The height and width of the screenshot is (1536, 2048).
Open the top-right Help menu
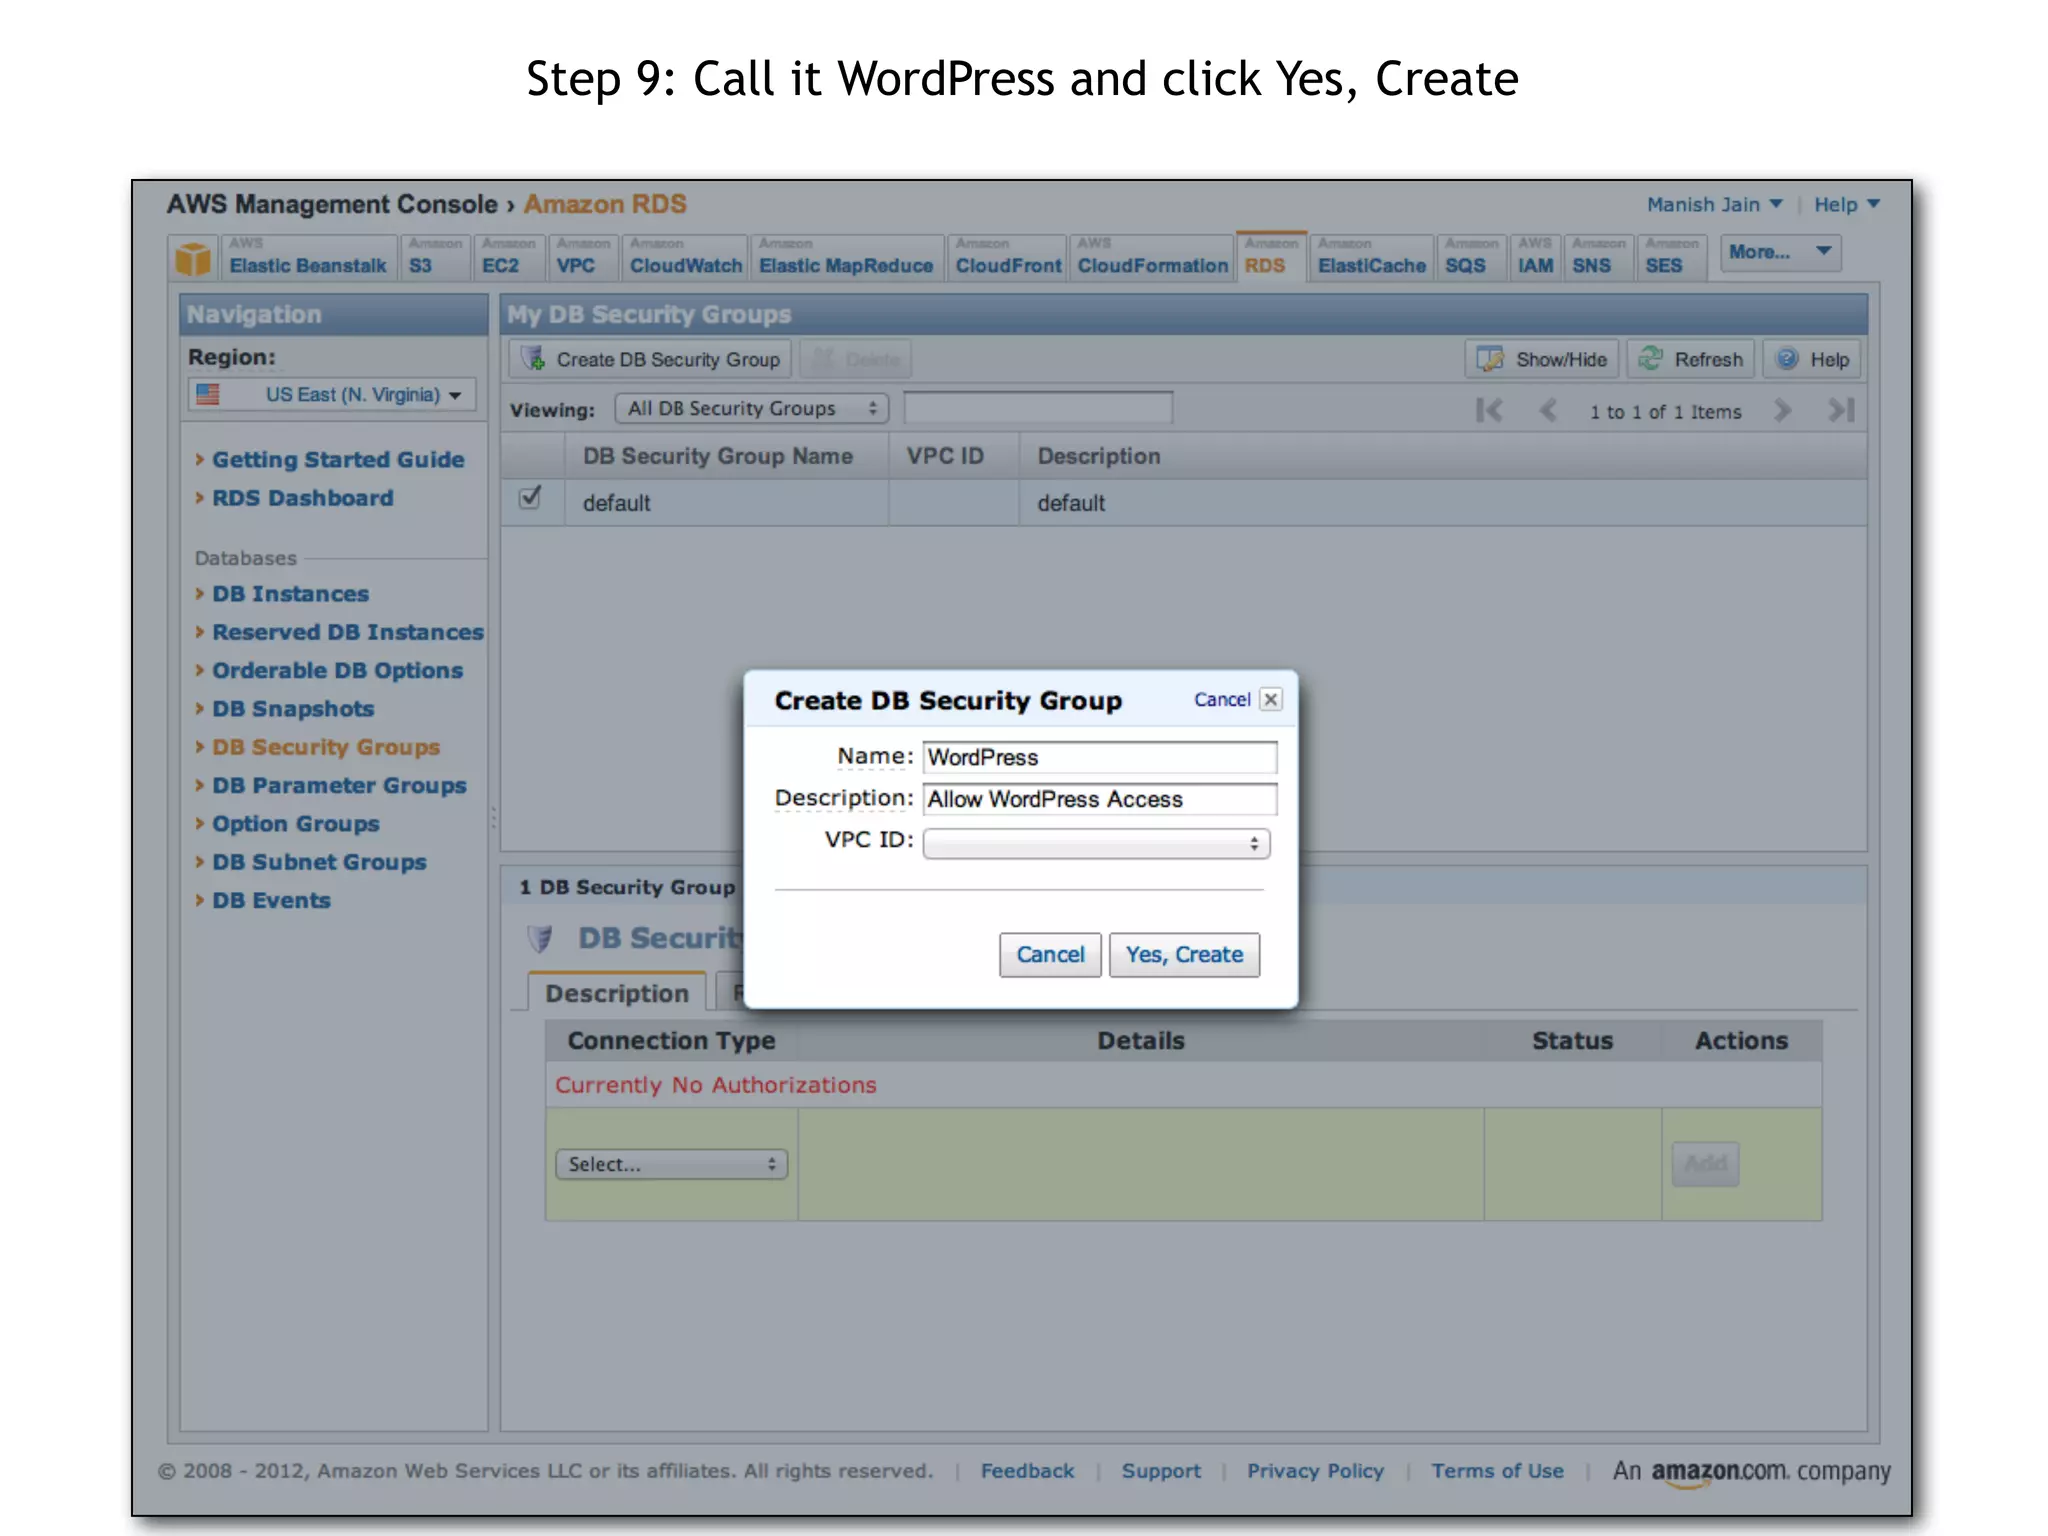[1847, 204]
